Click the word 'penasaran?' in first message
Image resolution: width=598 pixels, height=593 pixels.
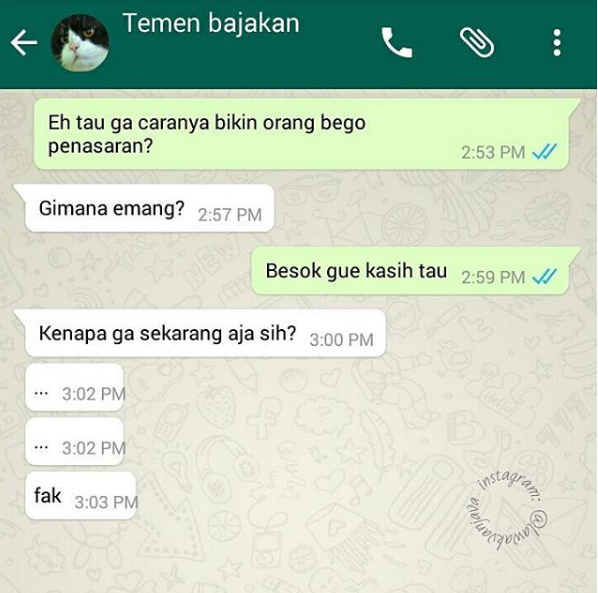coord(100,146)
